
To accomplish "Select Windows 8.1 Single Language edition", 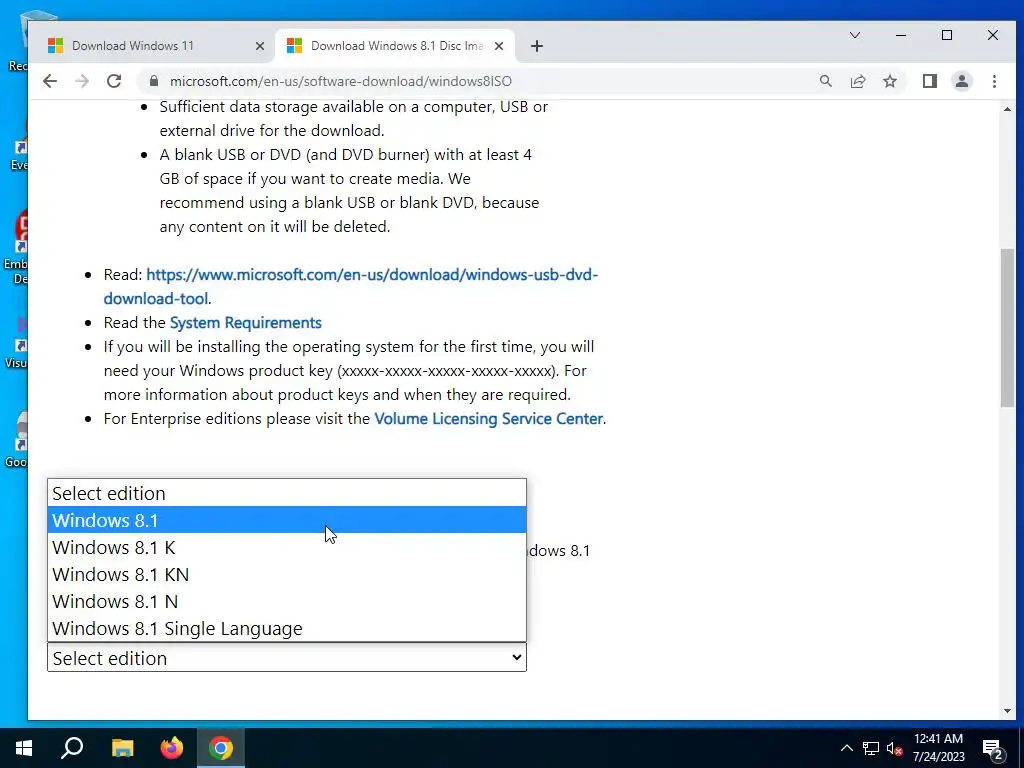I will (x=287, y=628).
